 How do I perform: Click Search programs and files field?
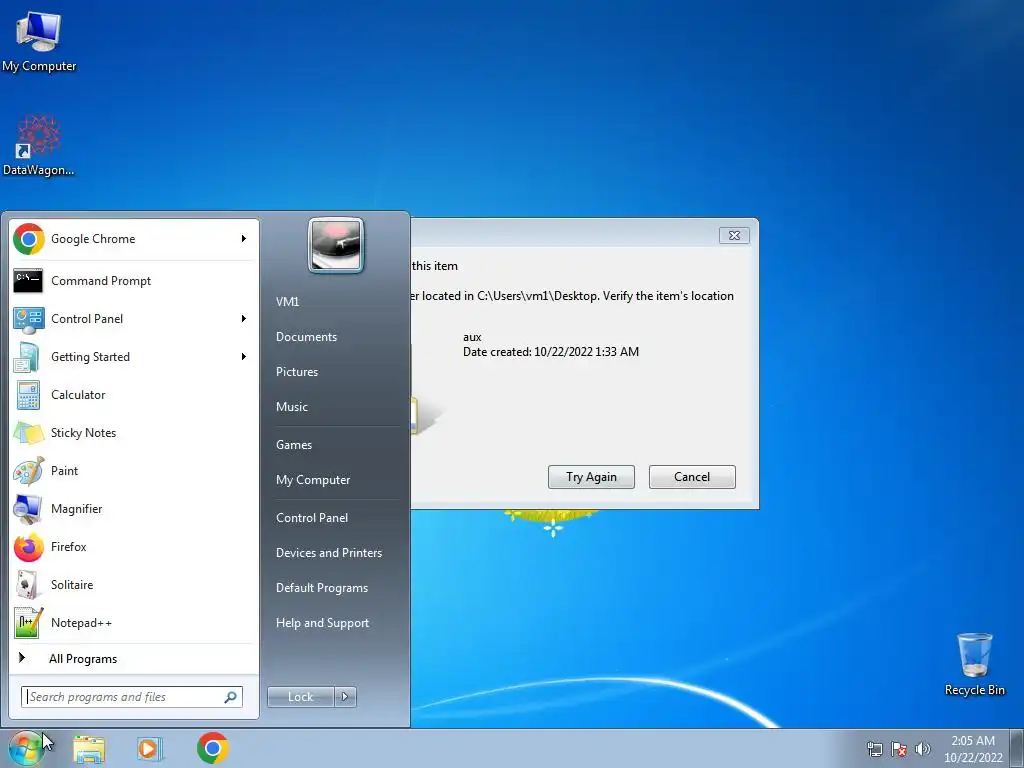point(132,697)
